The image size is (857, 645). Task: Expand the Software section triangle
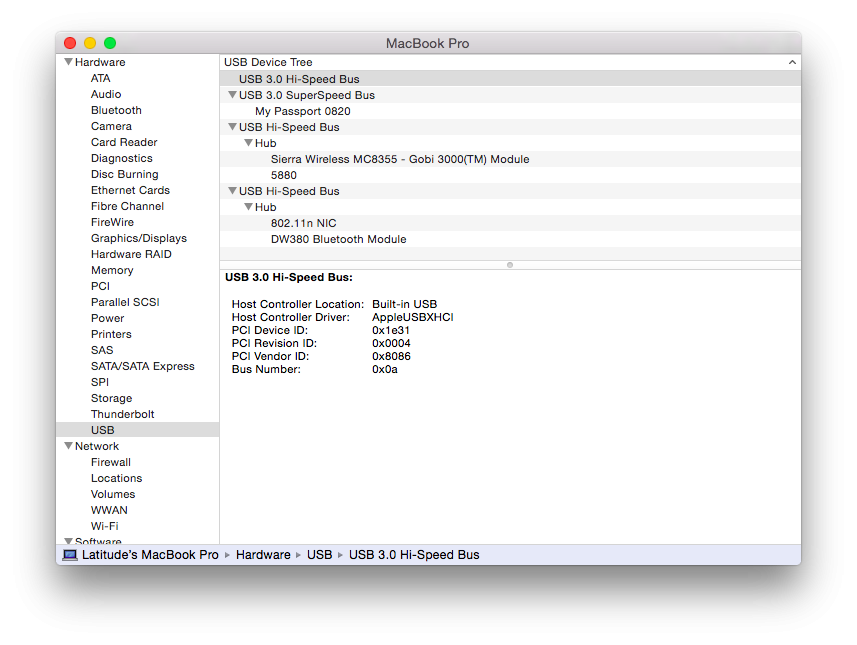[68, 541]
